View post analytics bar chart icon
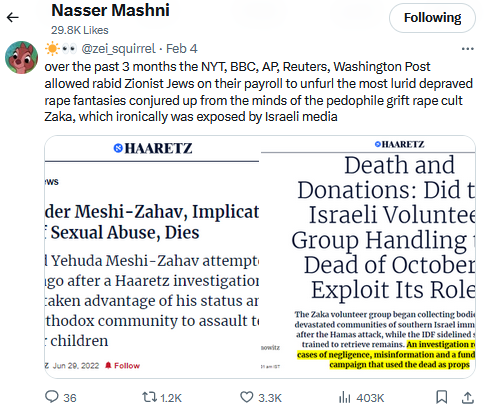The height and width of the screenshot is (412, 486). (345, 397)
